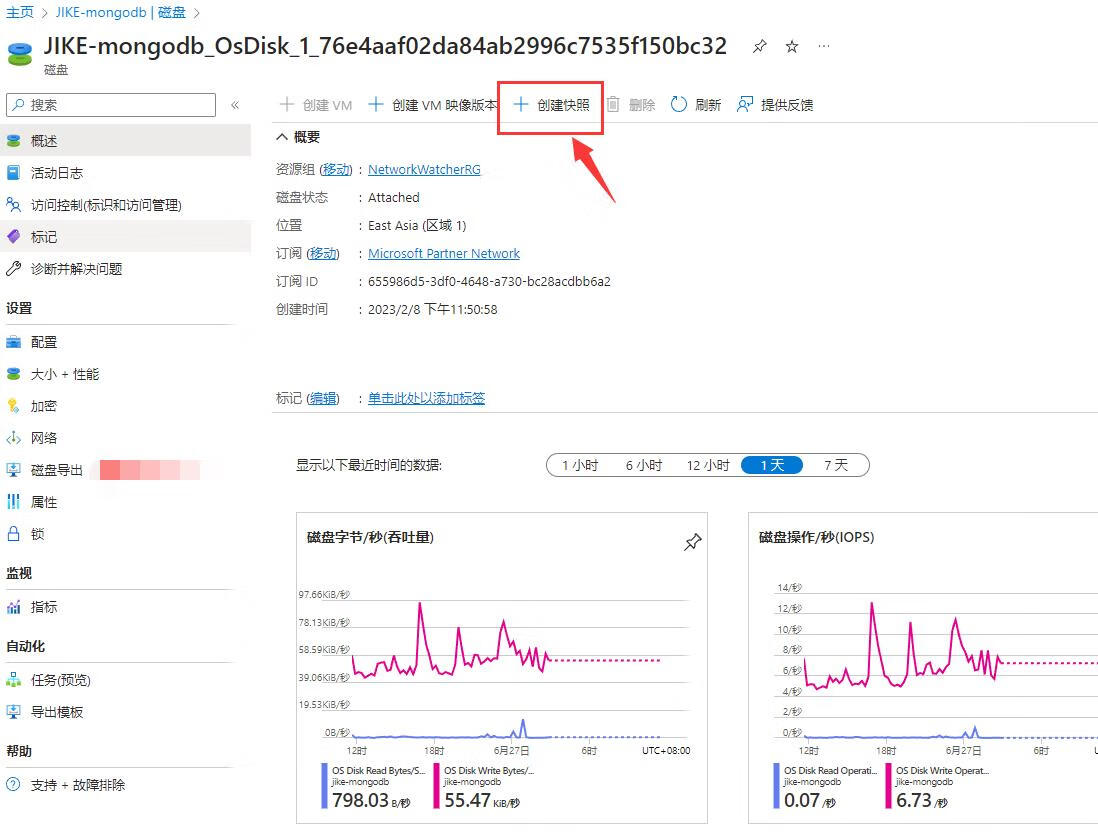Select OS Disk Write Operations legend

(x=937, y=785)
